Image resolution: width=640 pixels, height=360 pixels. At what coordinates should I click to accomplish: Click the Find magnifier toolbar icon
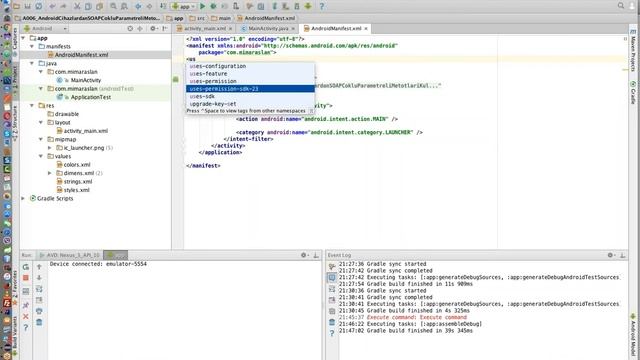pos(113,6)
